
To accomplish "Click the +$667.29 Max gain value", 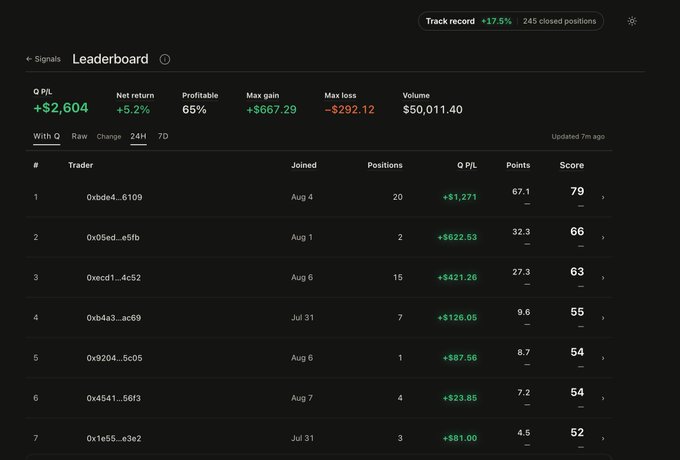I will click(x=271, y=110).
